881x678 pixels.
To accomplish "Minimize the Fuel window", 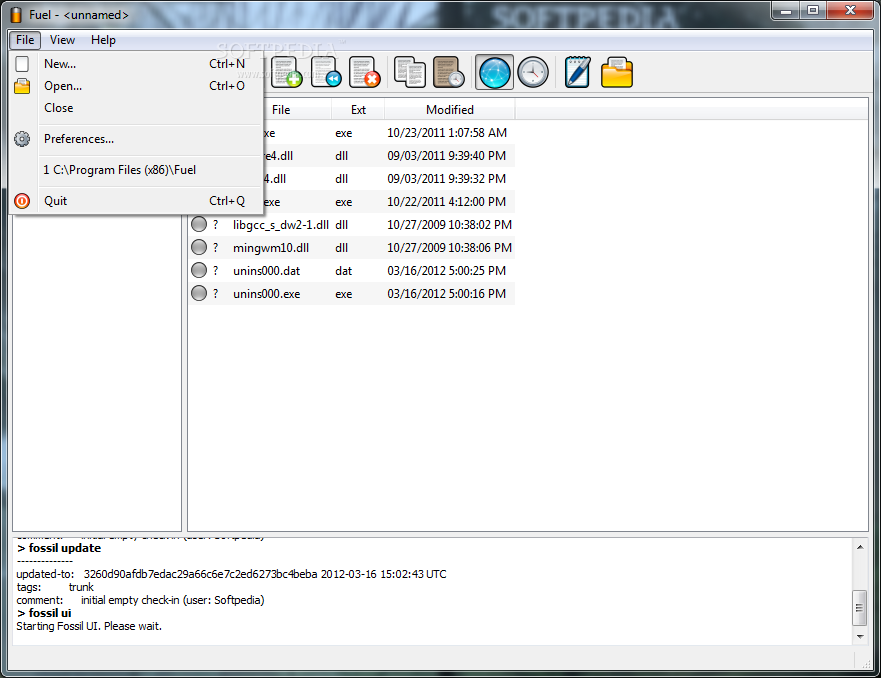I will [786, 11].
